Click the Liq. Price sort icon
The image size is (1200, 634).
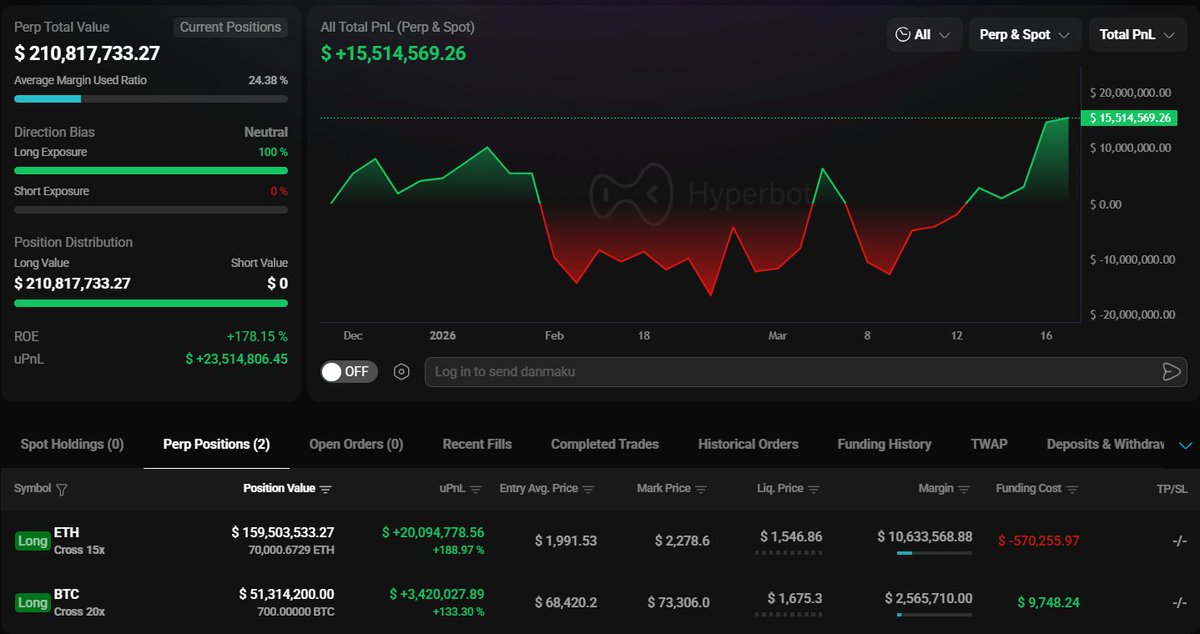point(813,489)
